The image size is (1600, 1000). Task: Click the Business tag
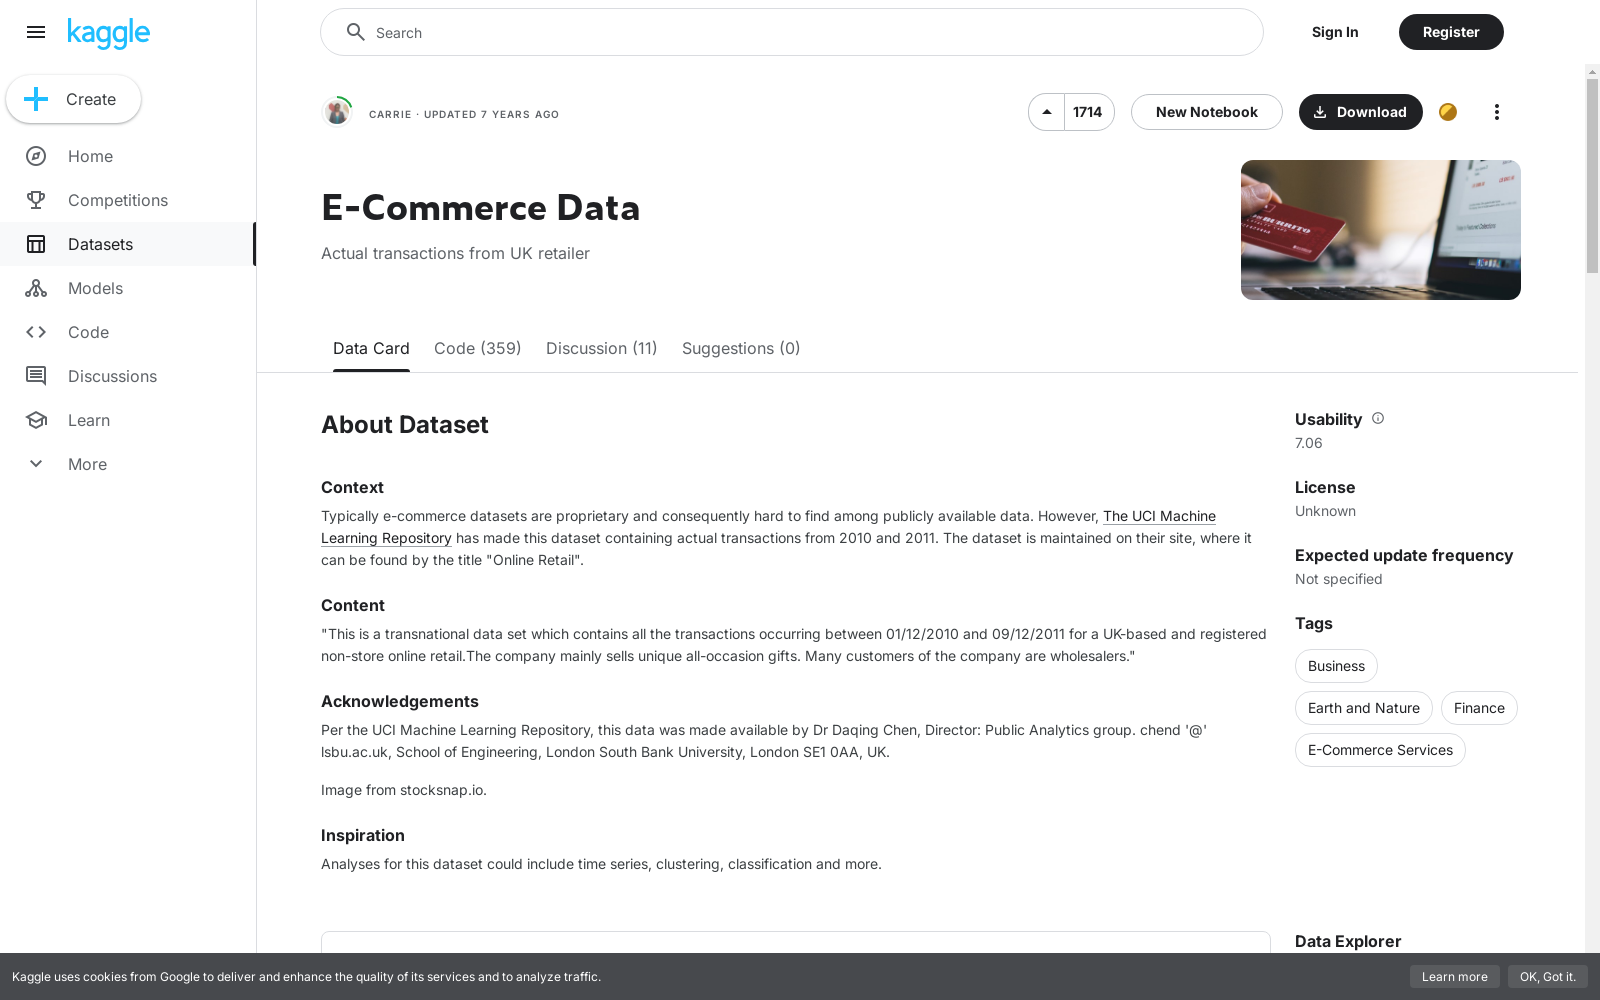(x=1336, y=666)
